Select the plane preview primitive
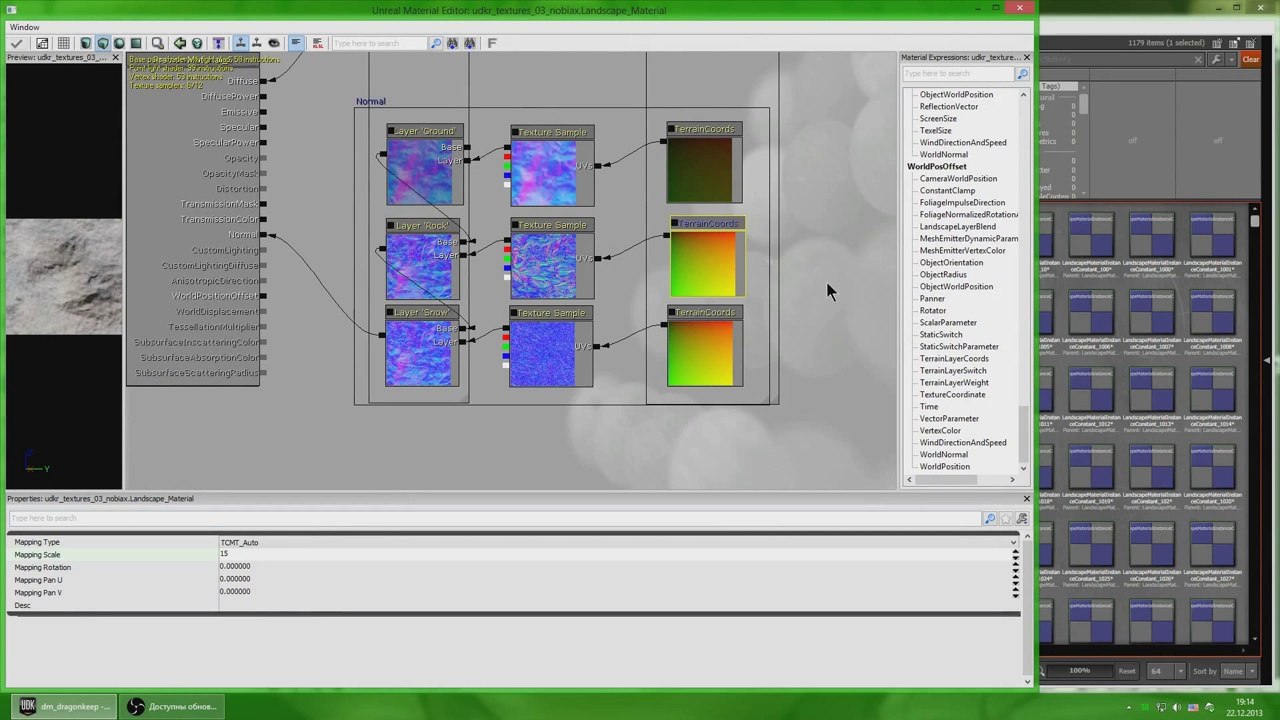Screen dimensions: 1280x720 [x=136, y=43]
